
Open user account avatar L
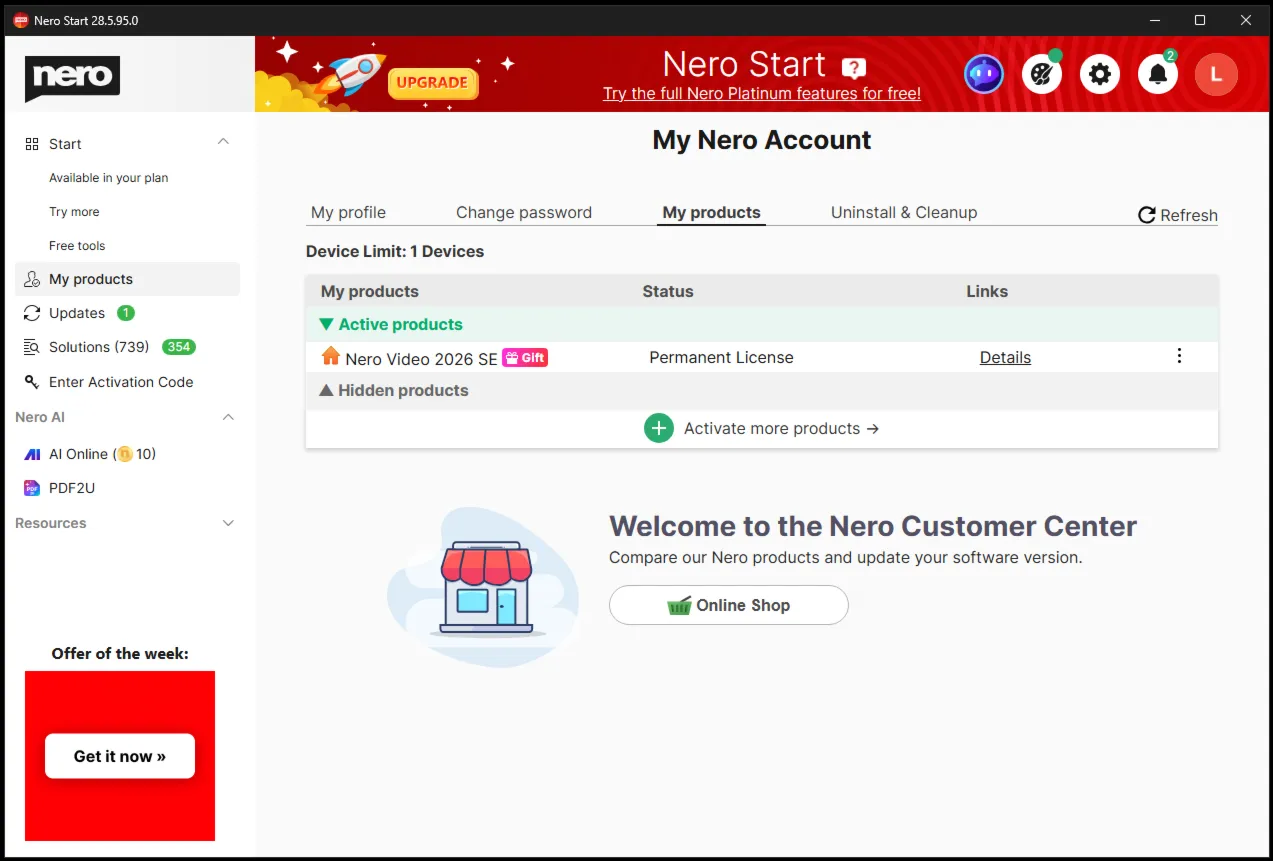pos(1216,74)
